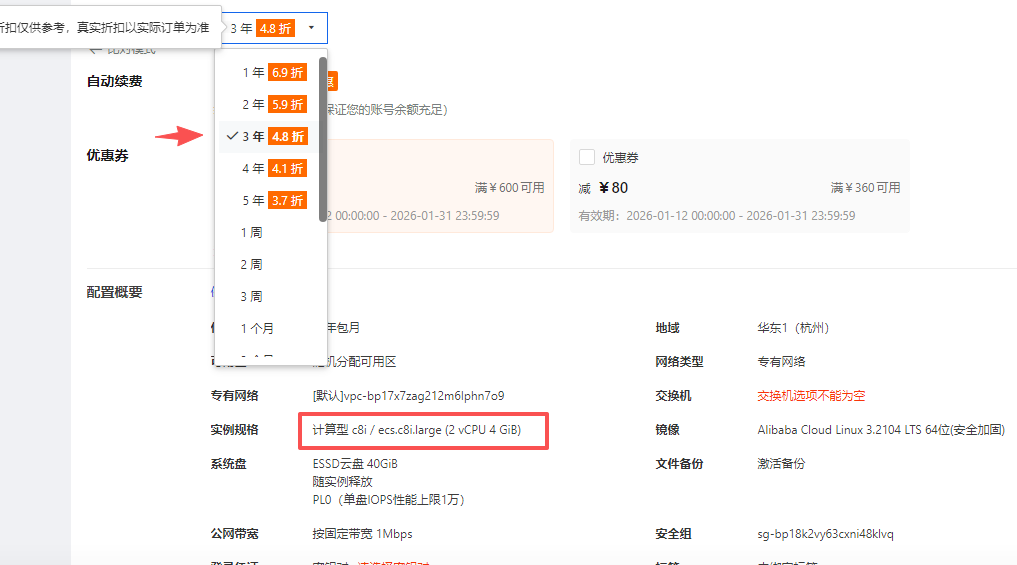The image size is (1017, 565).
Task: Pick the checked 3 年 4.8 折 option
Action: 272,136
